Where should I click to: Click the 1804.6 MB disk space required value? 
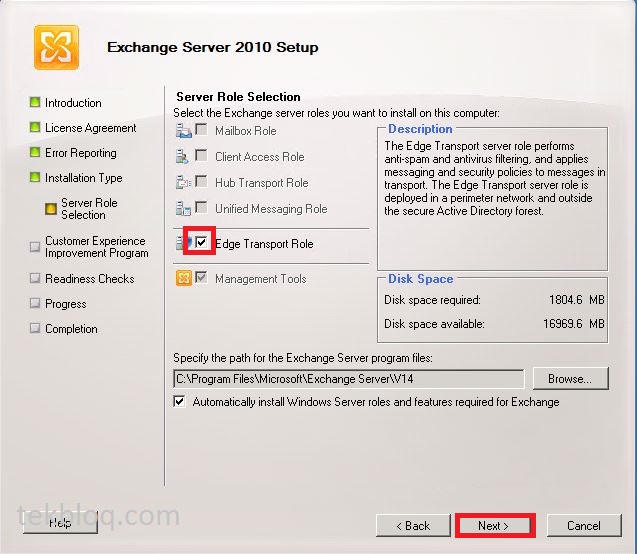(x=576, y=300)
